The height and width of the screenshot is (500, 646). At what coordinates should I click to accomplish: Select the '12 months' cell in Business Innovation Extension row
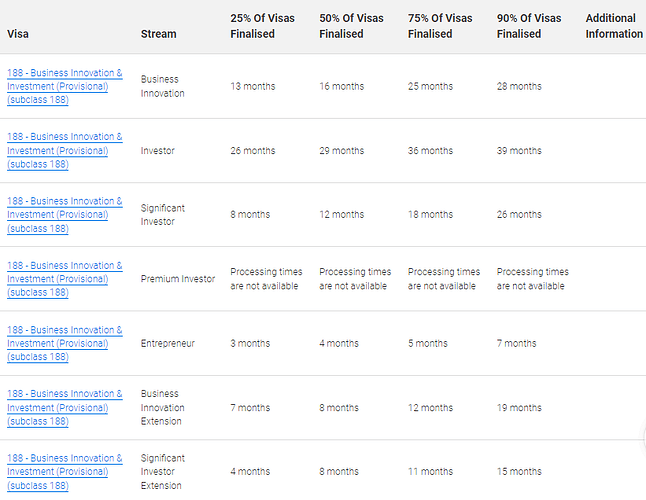[x=430, y=408]
